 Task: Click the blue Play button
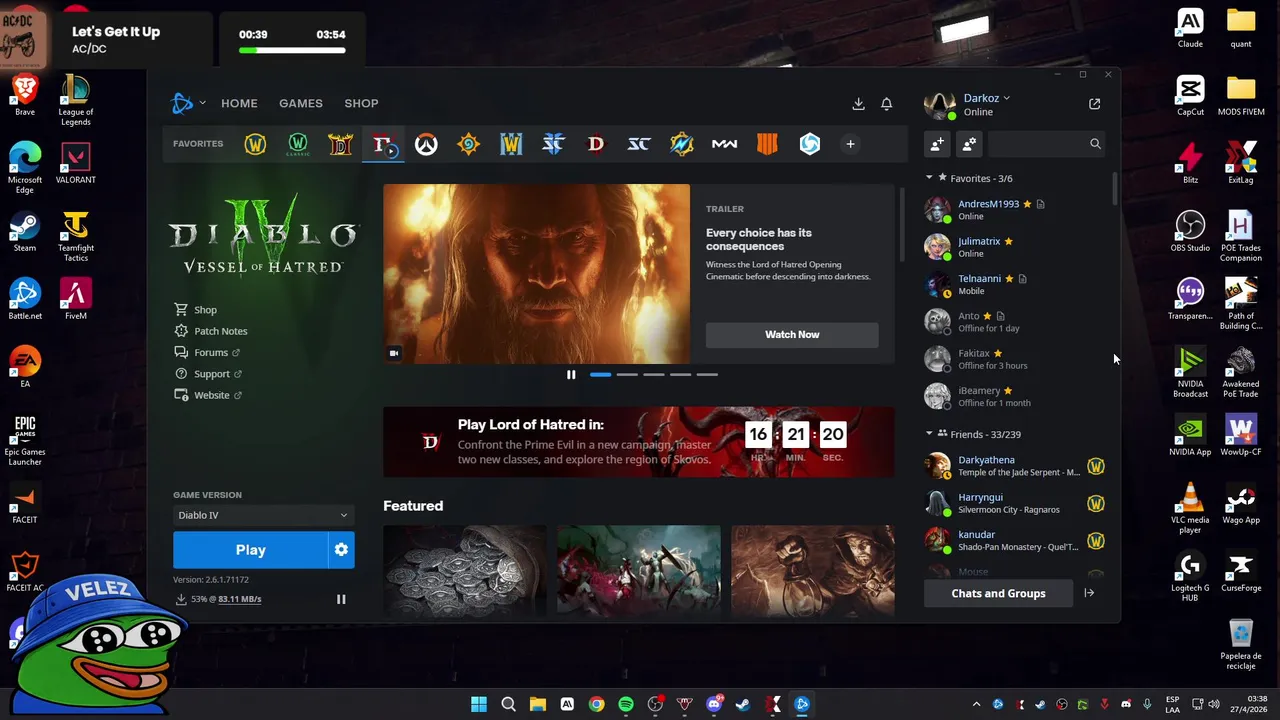click(250, 550)
